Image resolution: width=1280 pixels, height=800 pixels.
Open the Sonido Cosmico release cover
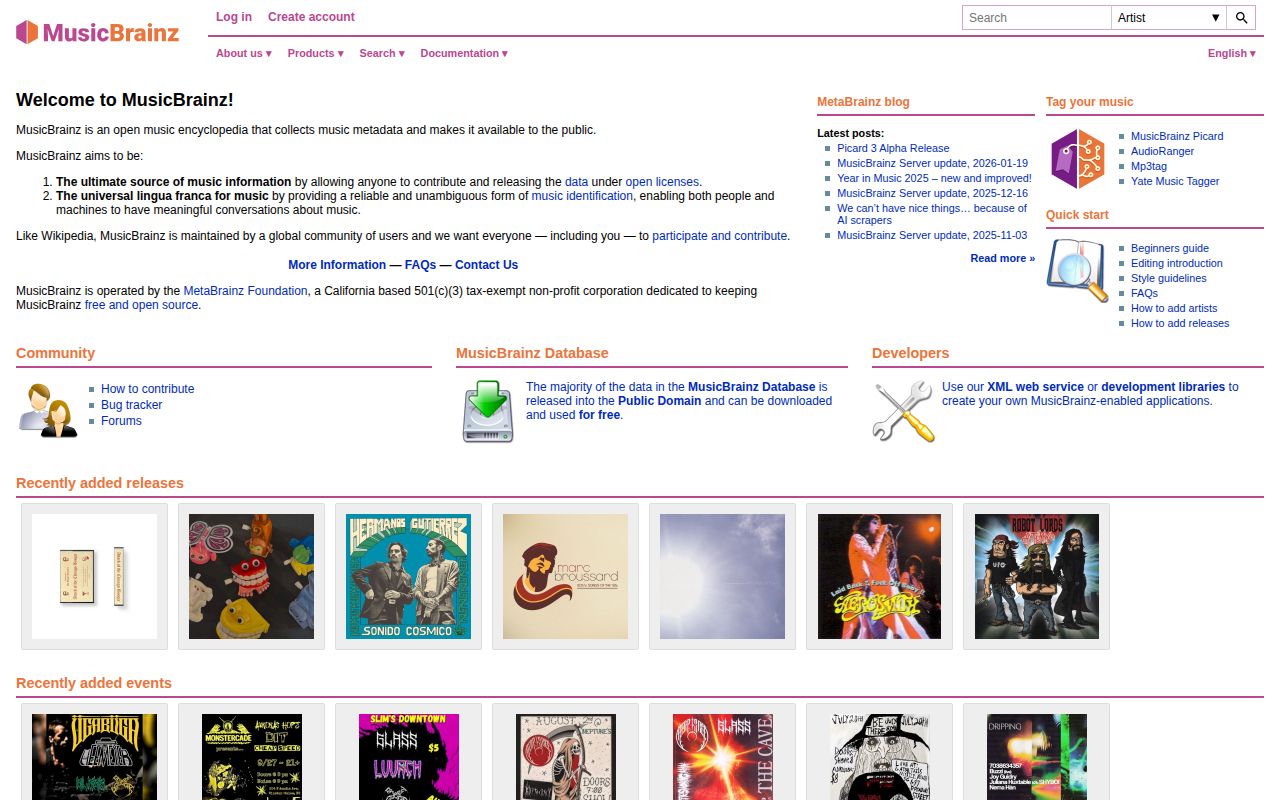[x=408, y=576]
